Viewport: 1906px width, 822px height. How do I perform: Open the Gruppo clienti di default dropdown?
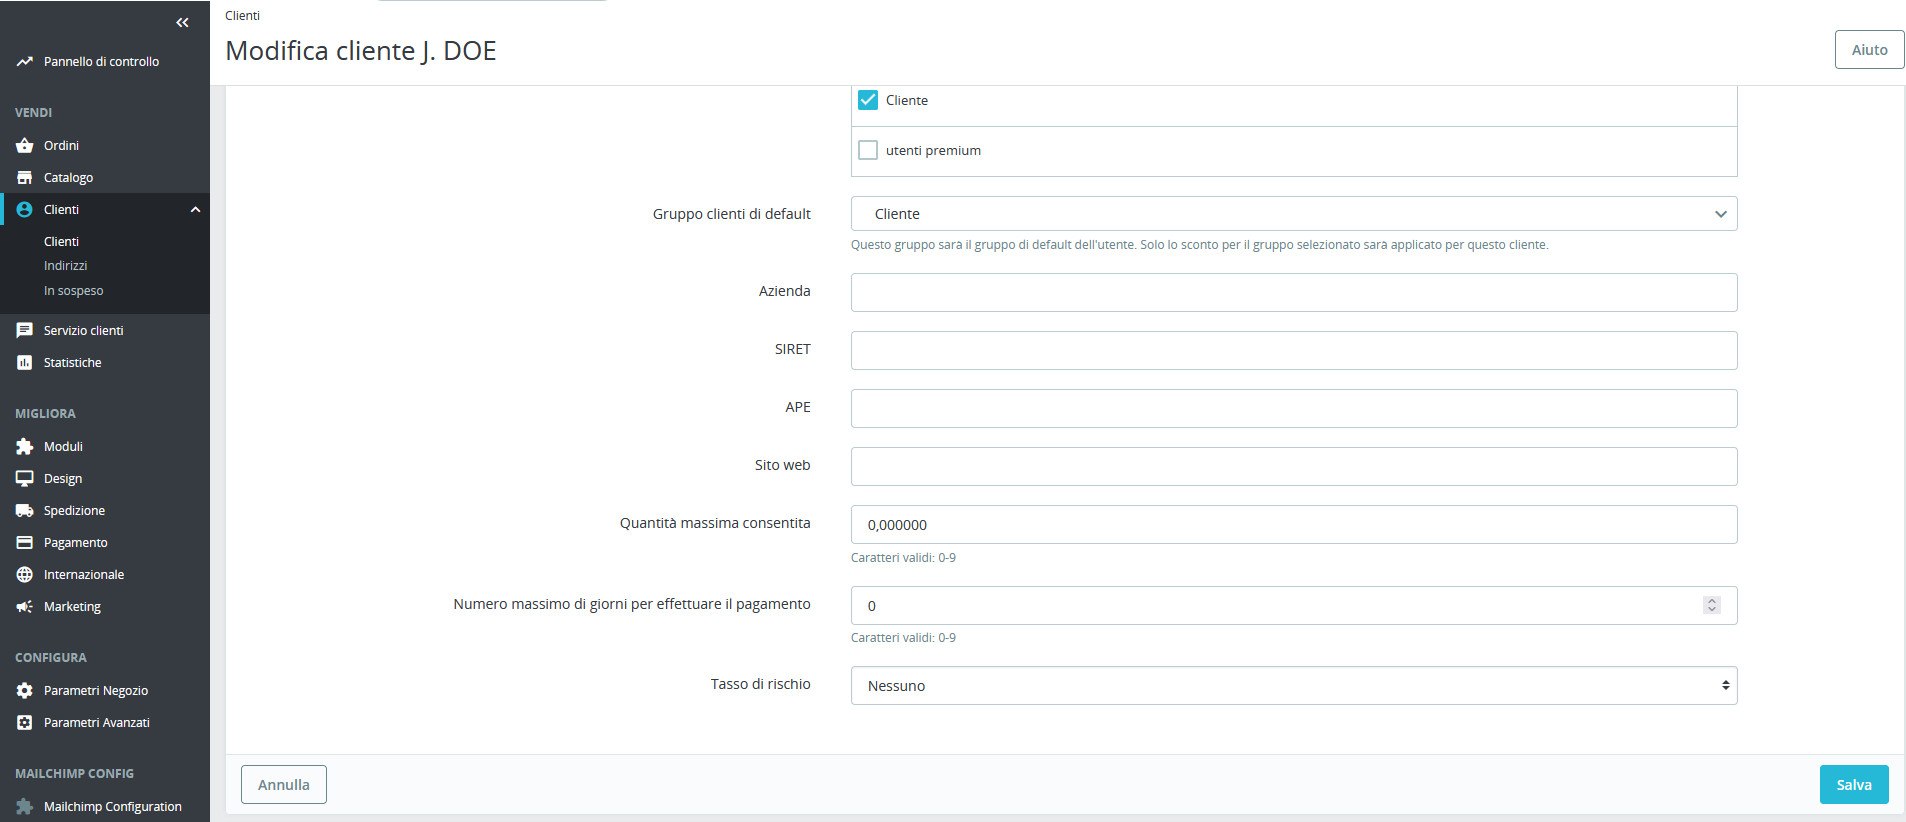(1294, 214)
